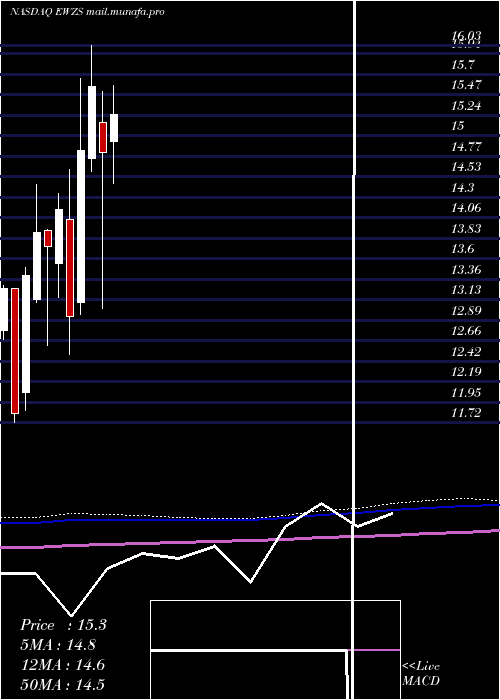500x700 pixels.
Task: Click the 12.66 price level label
Action: click(467, 331)
